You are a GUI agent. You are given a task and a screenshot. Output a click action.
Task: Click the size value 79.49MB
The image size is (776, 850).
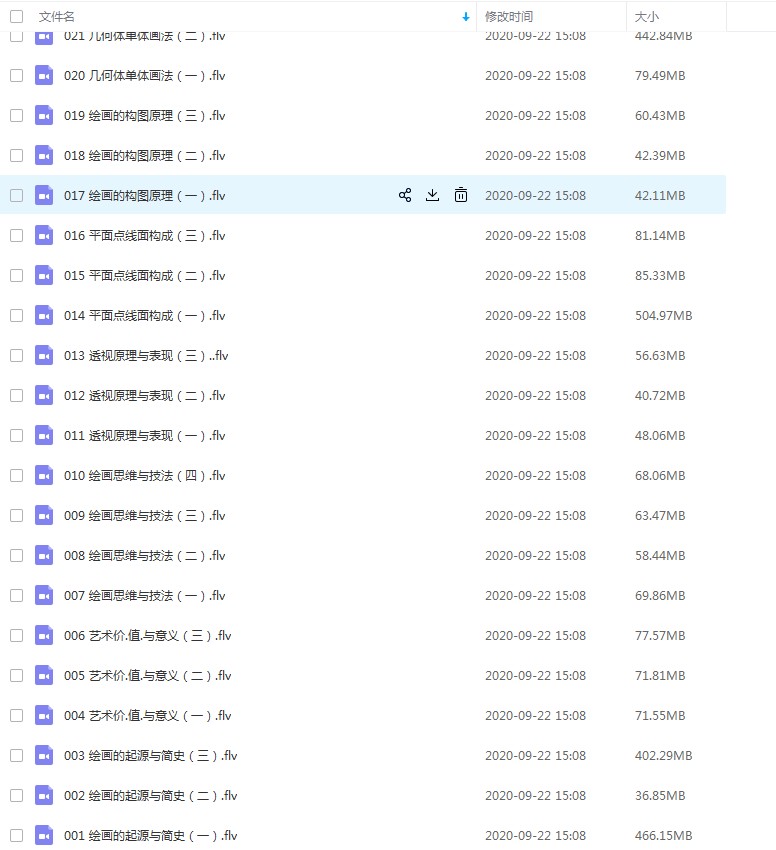pos(660,75)
